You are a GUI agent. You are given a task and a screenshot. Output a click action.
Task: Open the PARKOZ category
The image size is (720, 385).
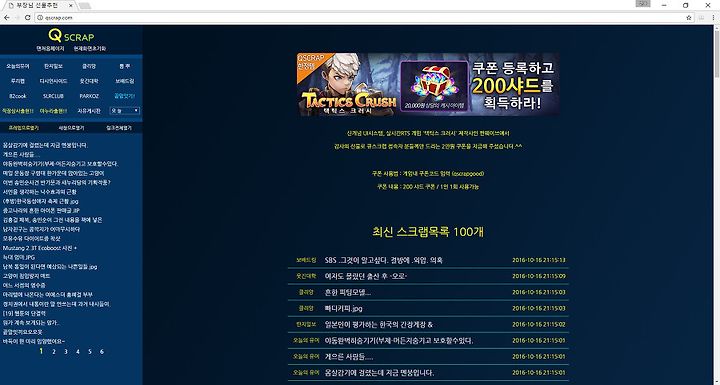[x=89, y=96]
